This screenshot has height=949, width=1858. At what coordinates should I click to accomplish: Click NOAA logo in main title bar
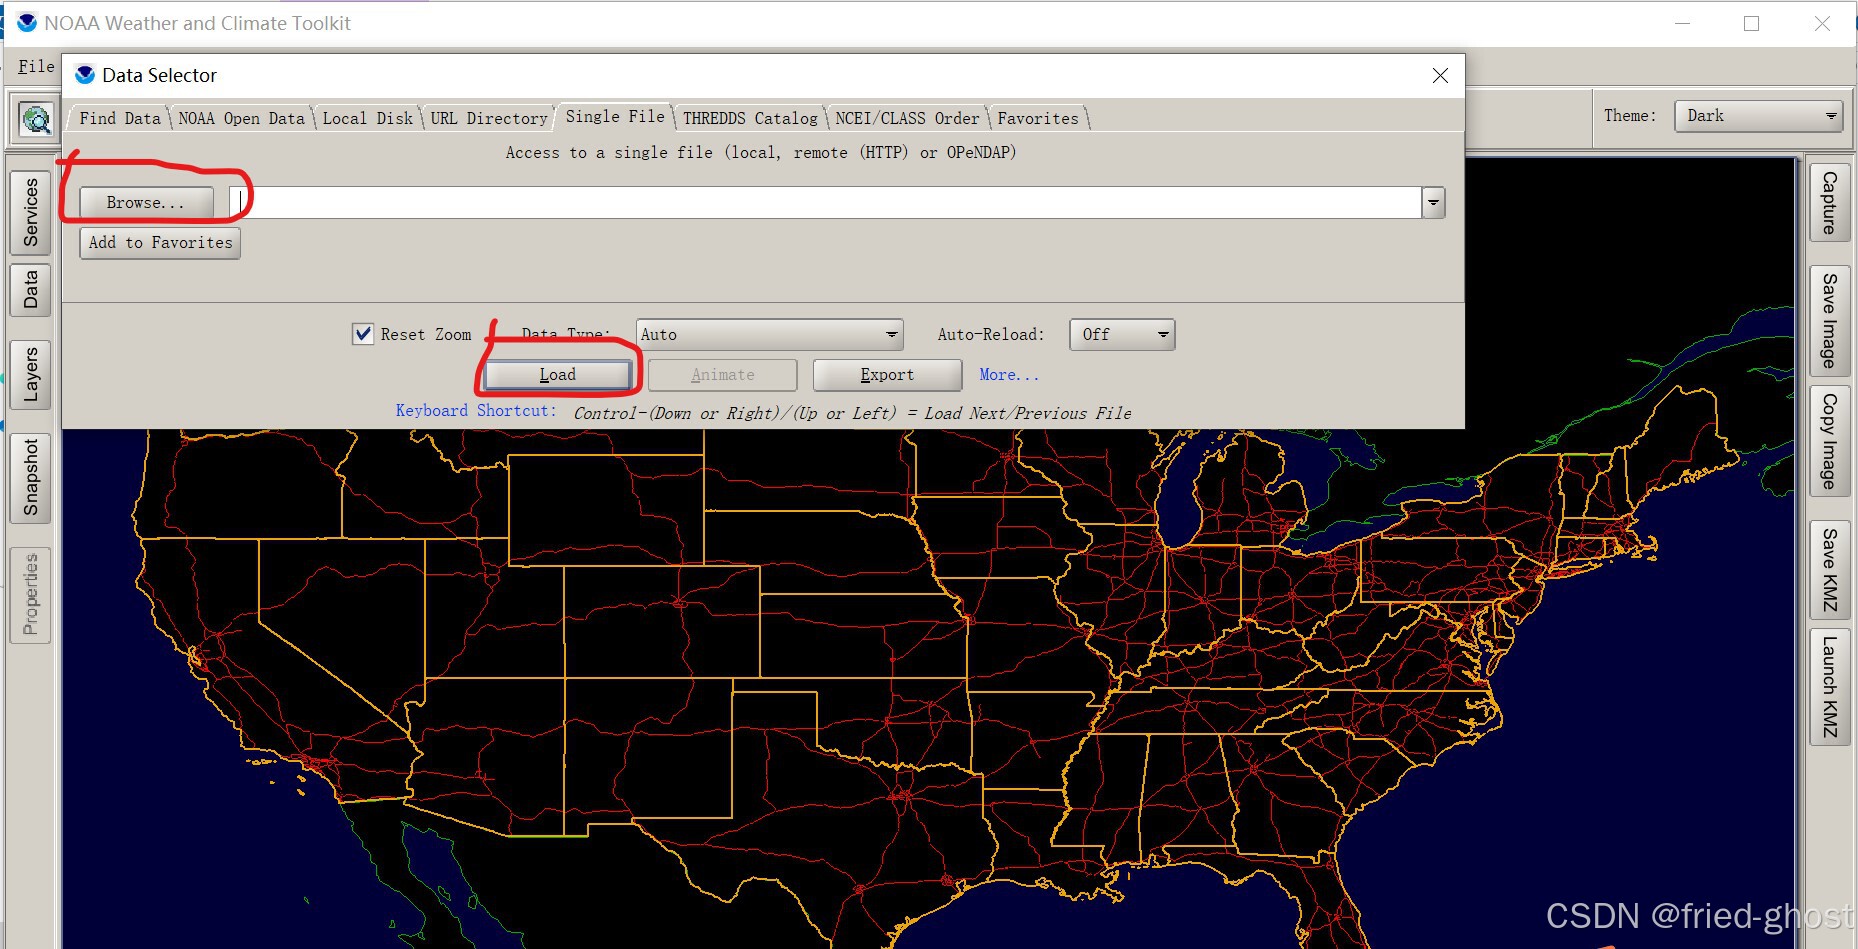coord(27,22)
